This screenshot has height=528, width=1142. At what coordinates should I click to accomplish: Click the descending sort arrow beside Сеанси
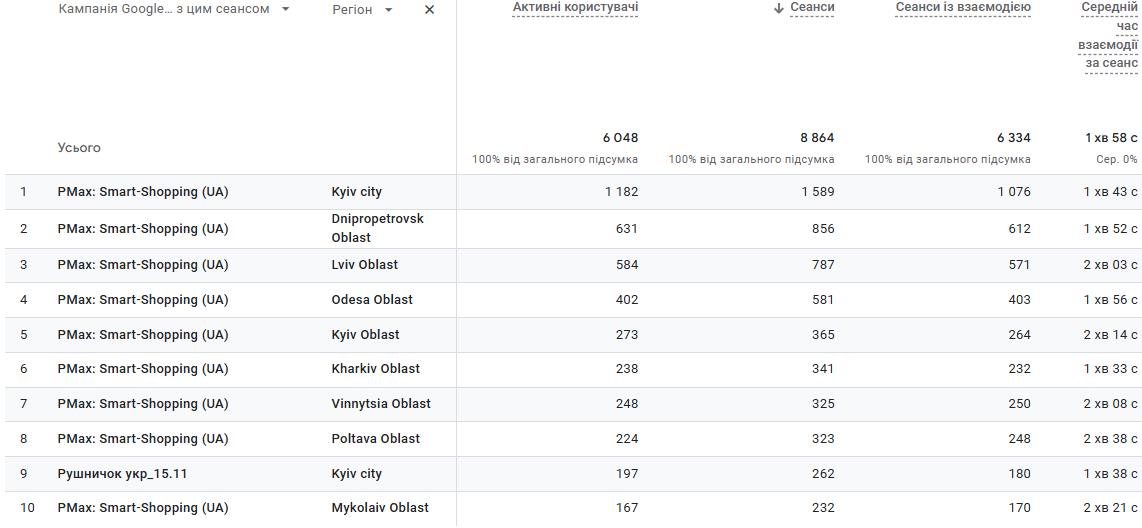point(779,9)
